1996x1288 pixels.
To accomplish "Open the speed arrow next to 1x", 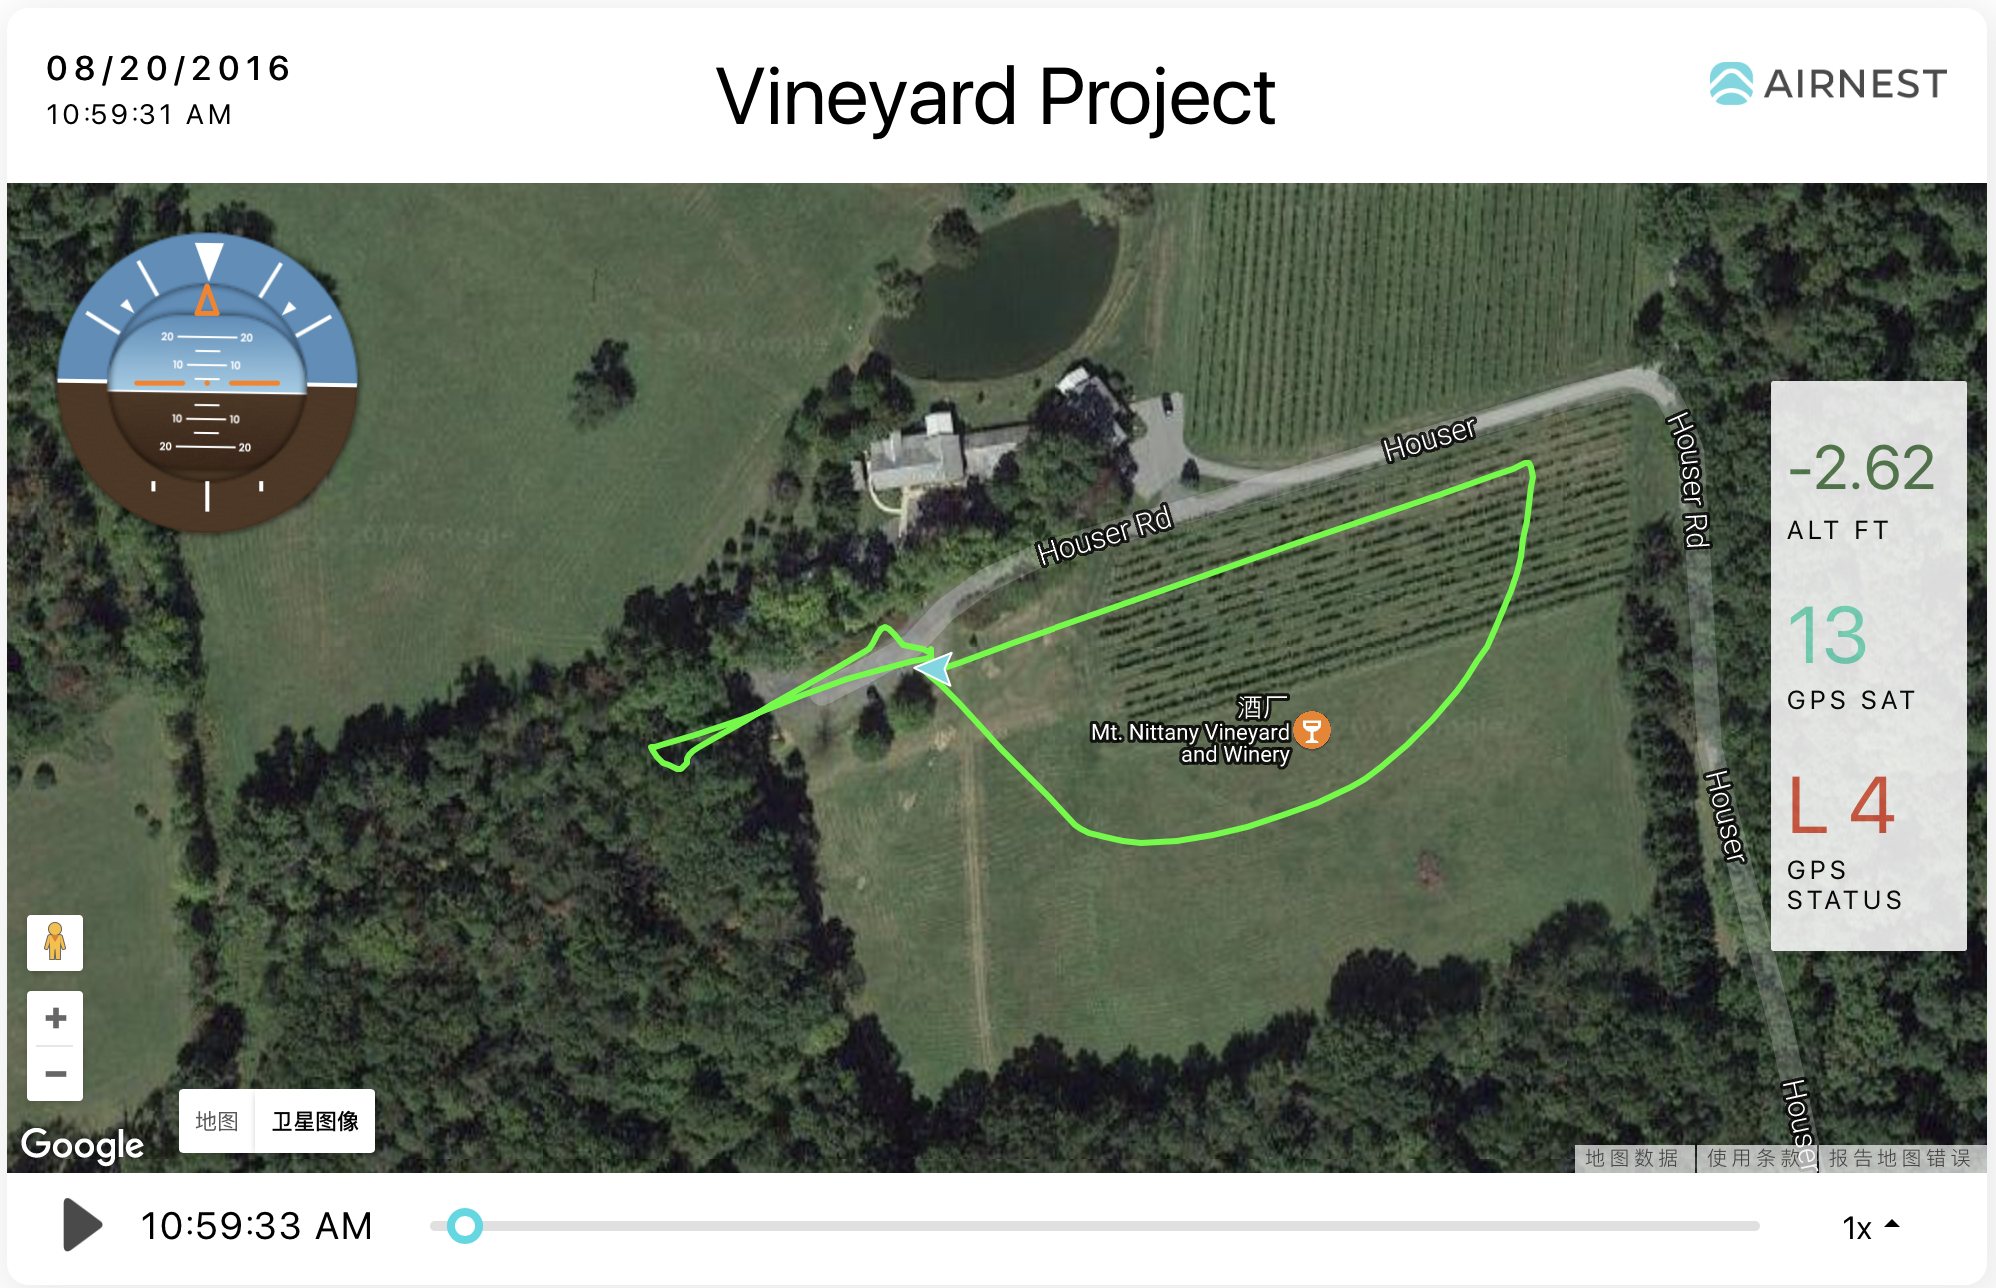I will tap(1892, 1224).
